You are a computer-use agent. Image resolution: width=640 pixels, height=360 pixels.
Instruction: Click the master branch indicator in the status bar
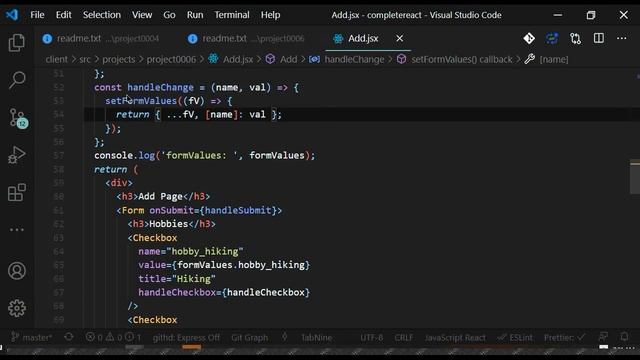31,338
